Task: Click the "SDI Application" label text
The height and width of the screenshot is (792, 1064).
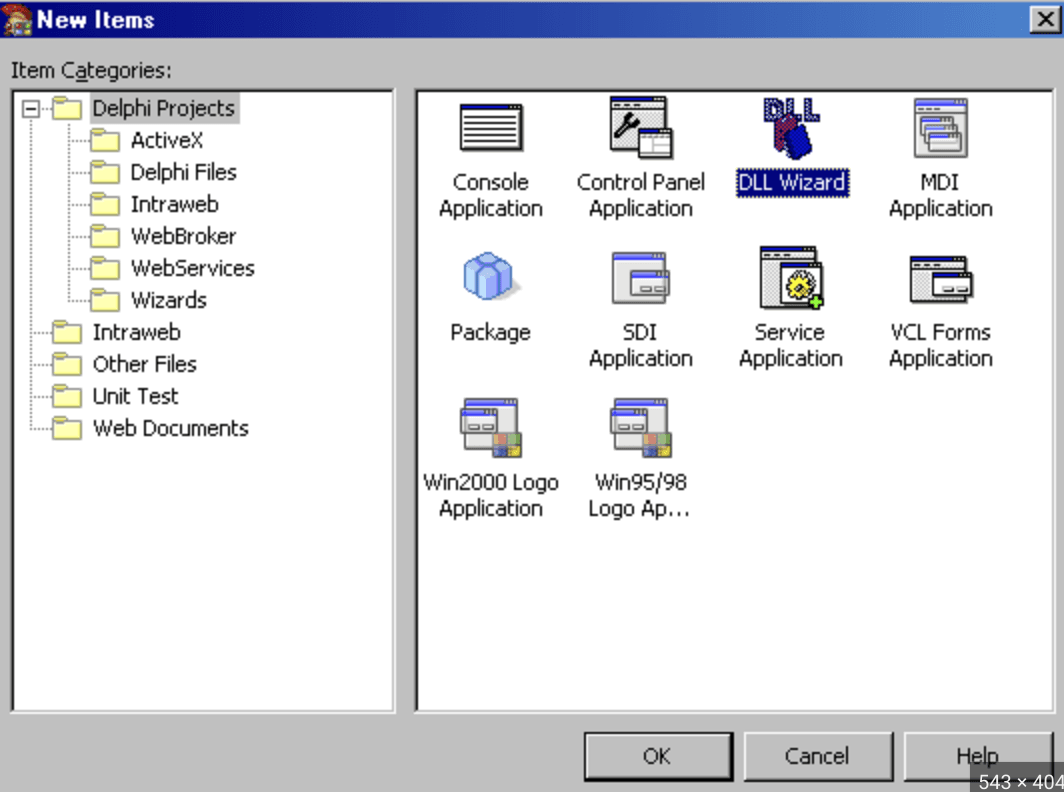Action: 641,345
